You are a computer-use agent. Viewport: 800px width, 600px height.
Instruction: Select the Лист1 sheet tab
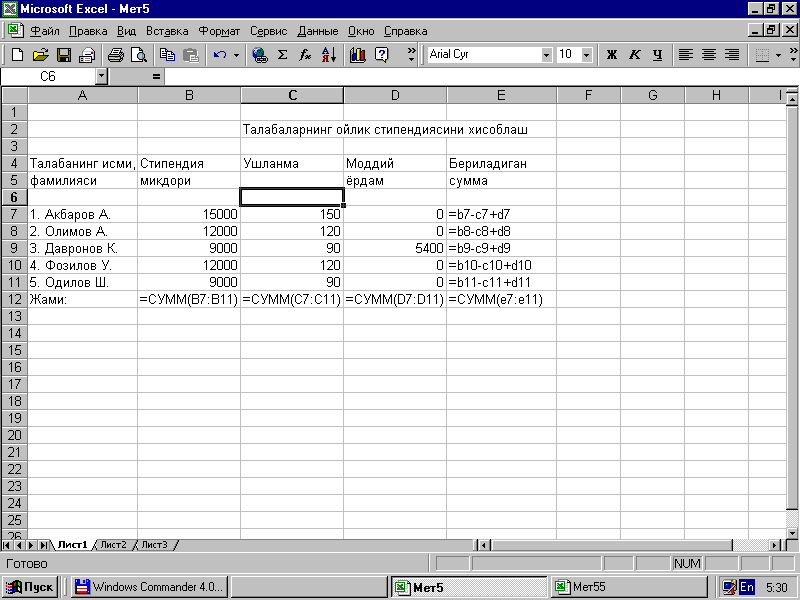point(72,545)
